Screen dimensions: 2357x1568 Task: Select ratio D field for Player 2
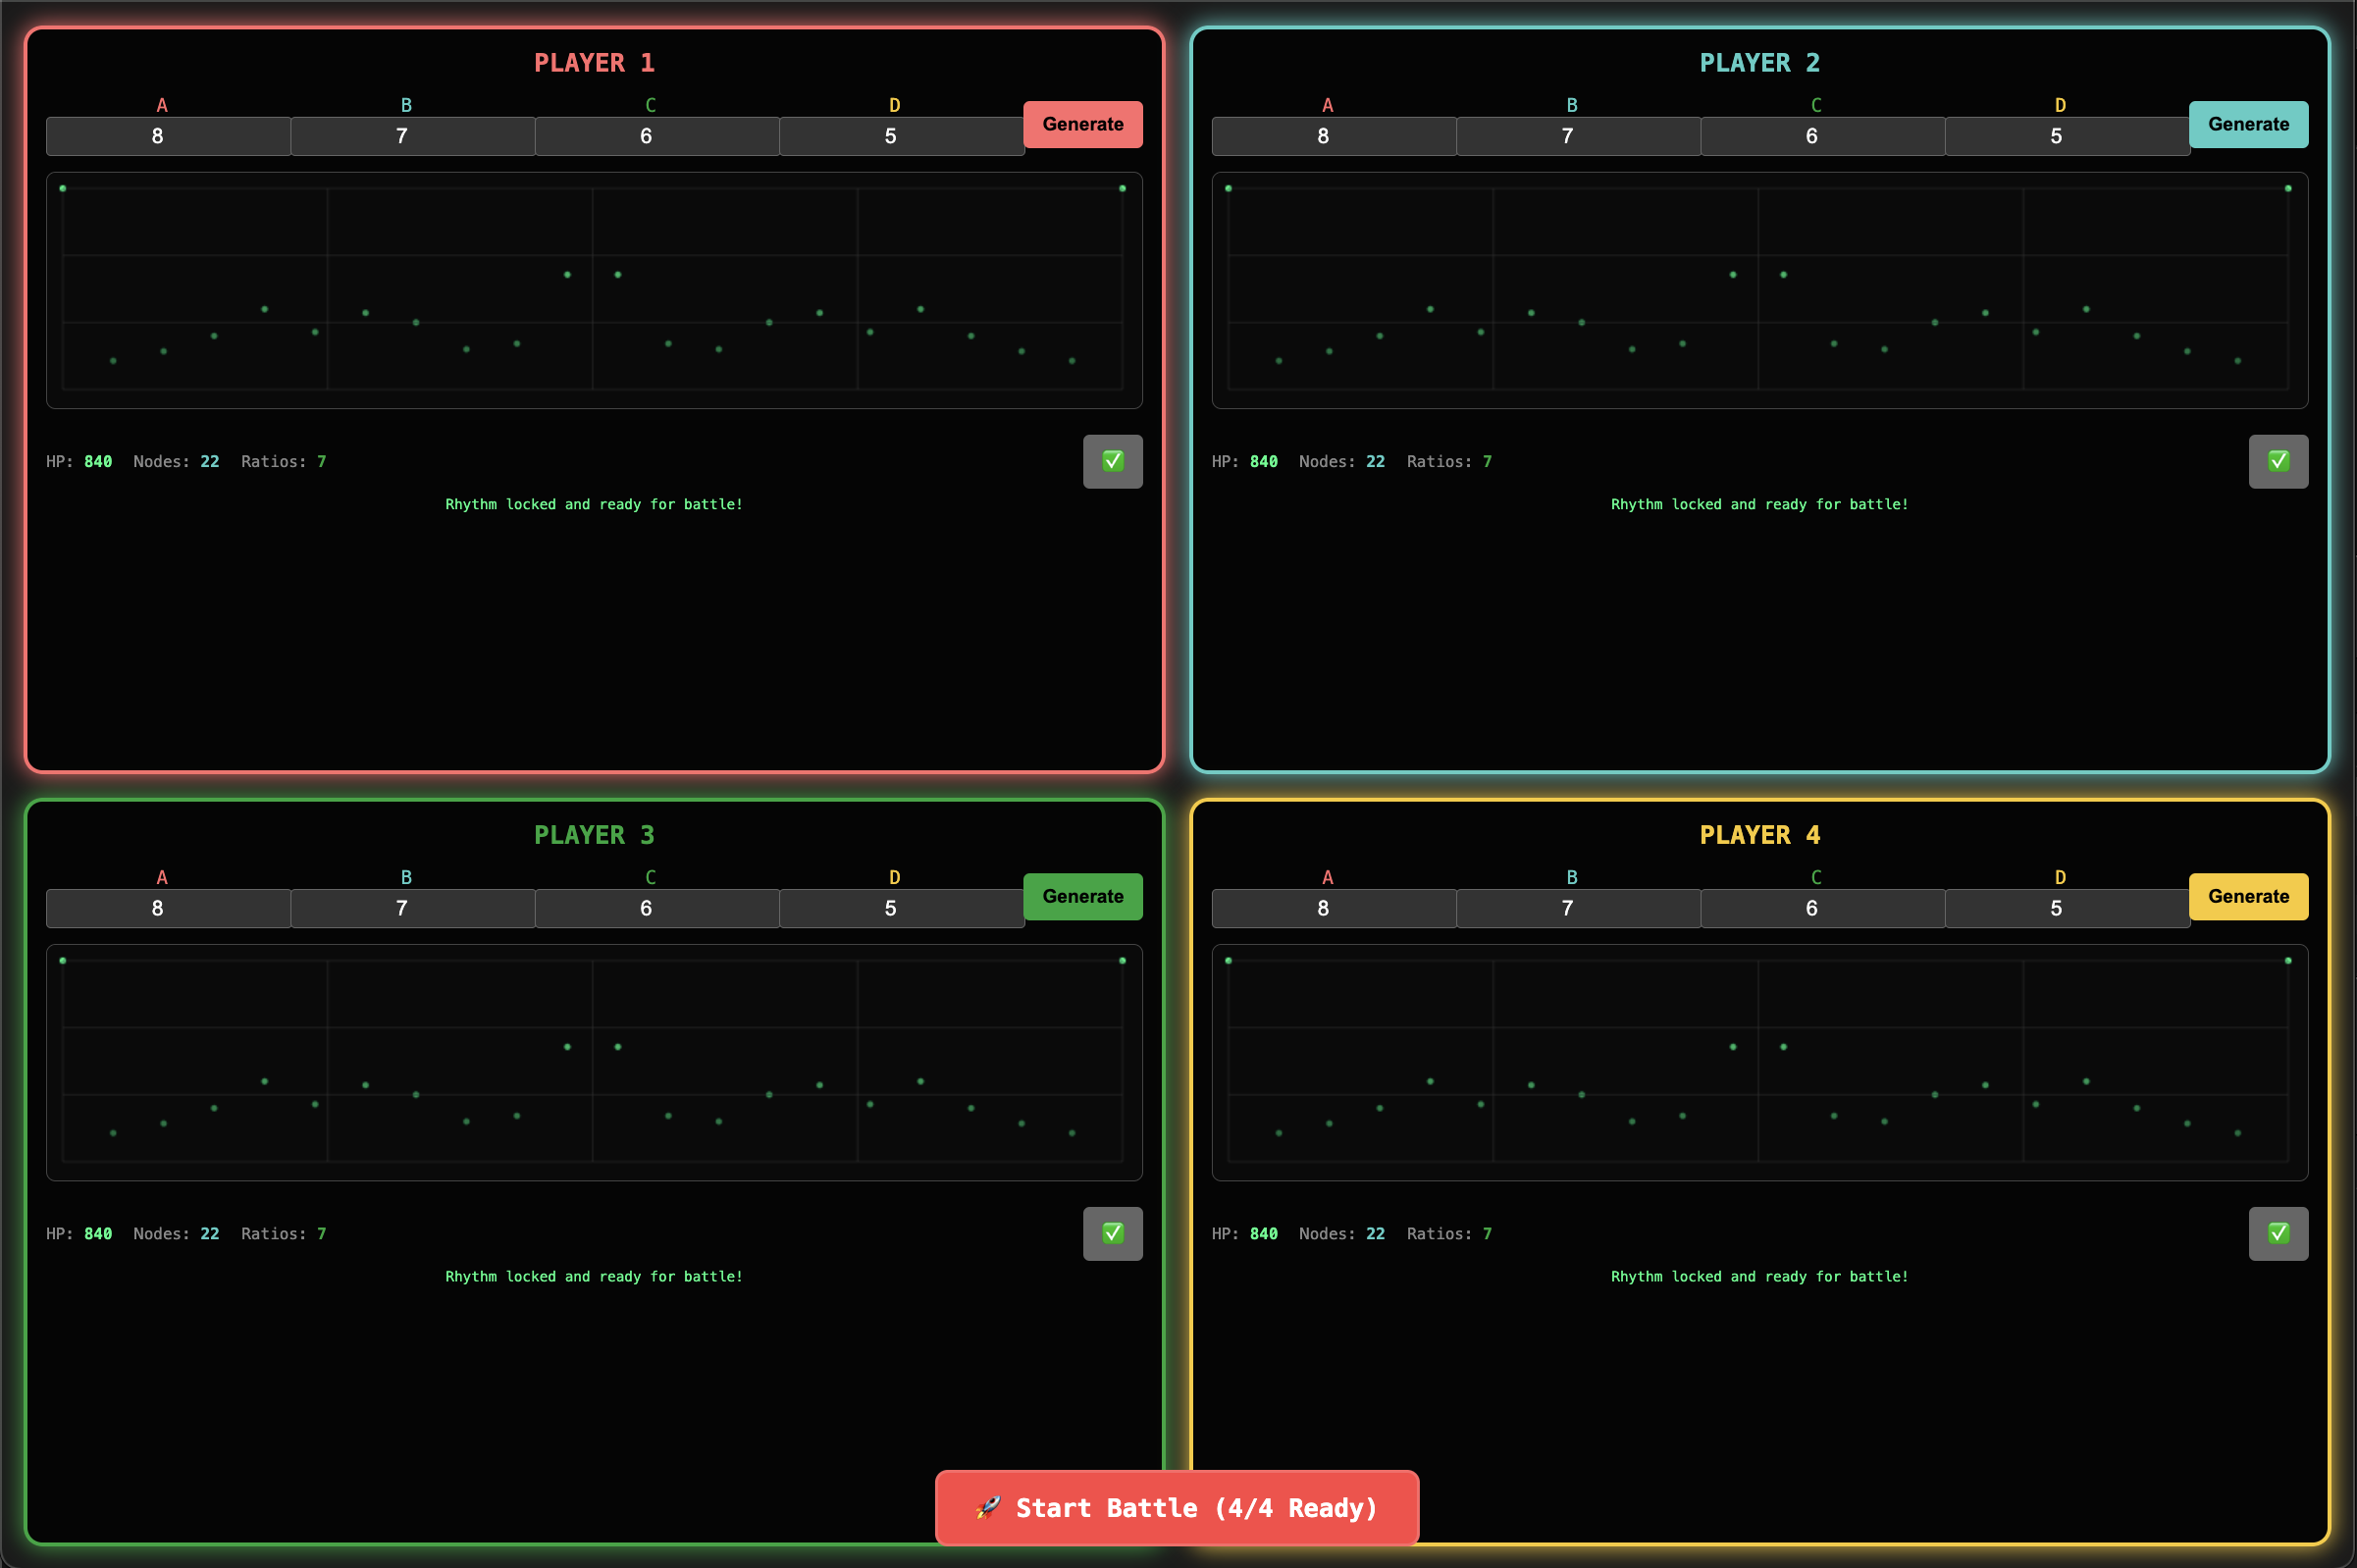[2065, 136]
